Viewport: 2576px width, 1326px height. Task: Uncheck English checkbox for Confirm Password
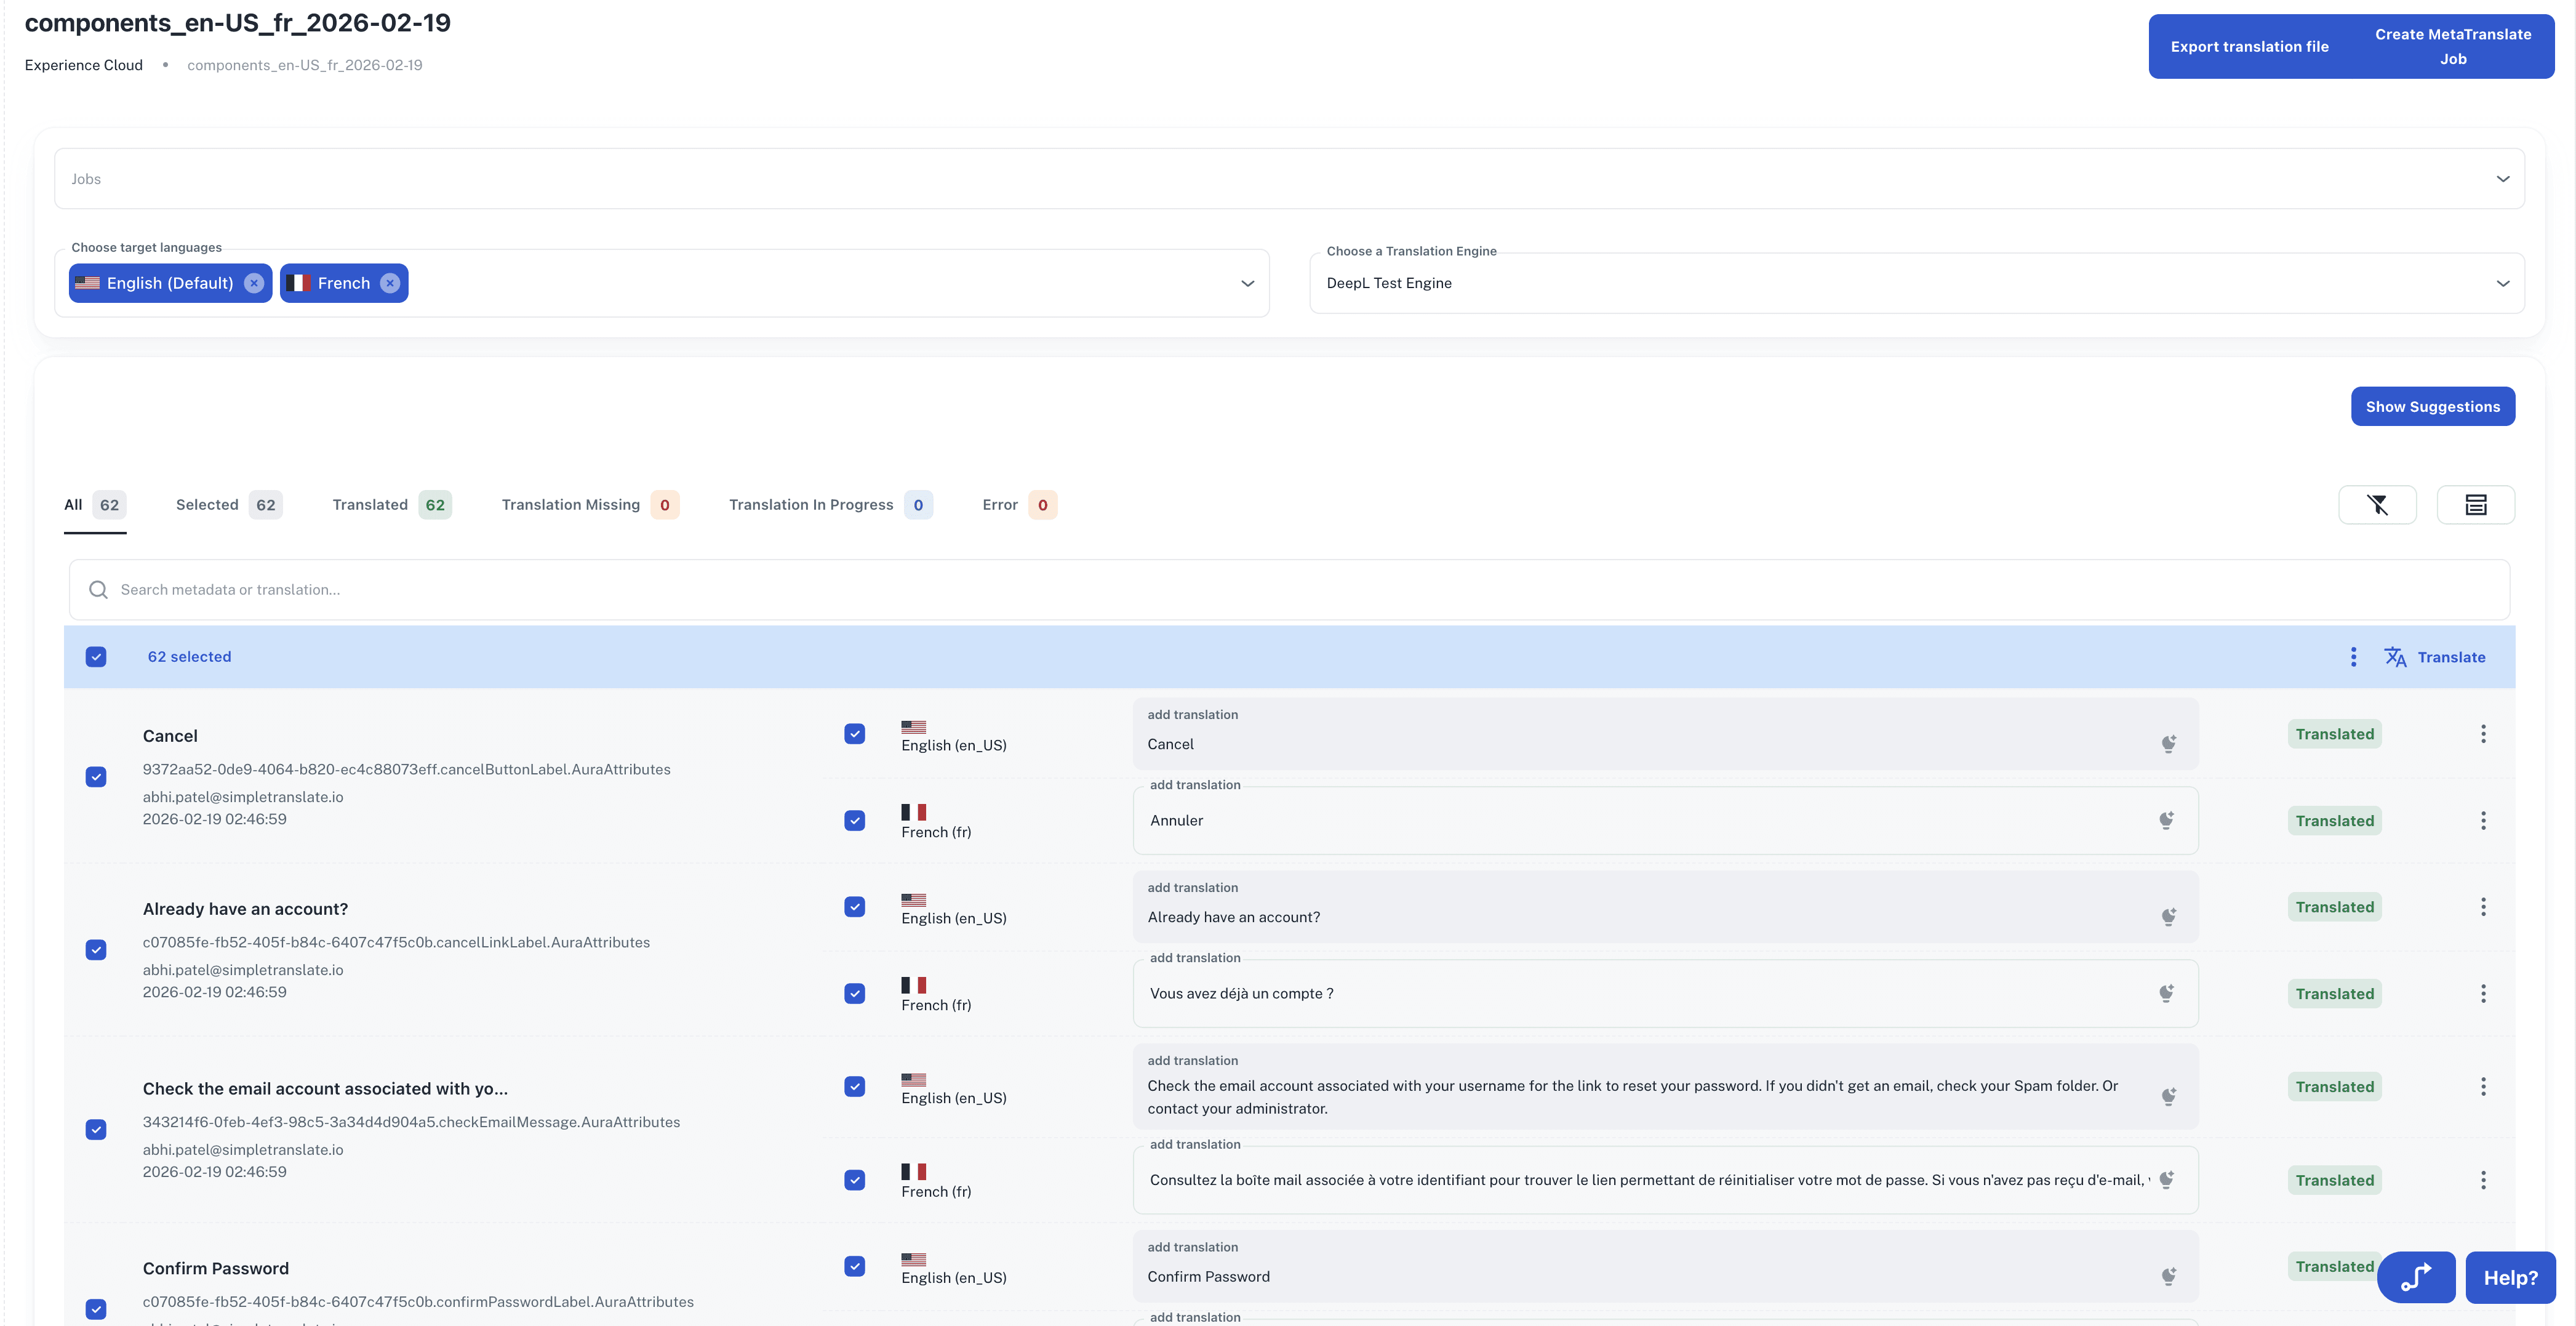(x=854, y=1266)
